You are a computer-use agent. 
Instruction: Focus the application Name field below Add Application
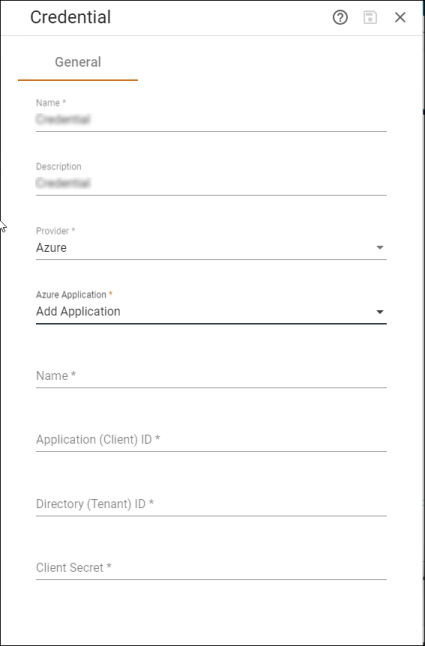click(211, 376)
